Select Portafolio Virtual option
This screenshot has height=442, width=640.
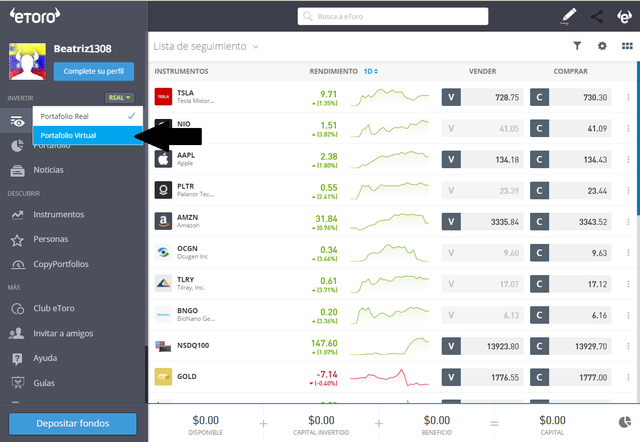(88, 135)
